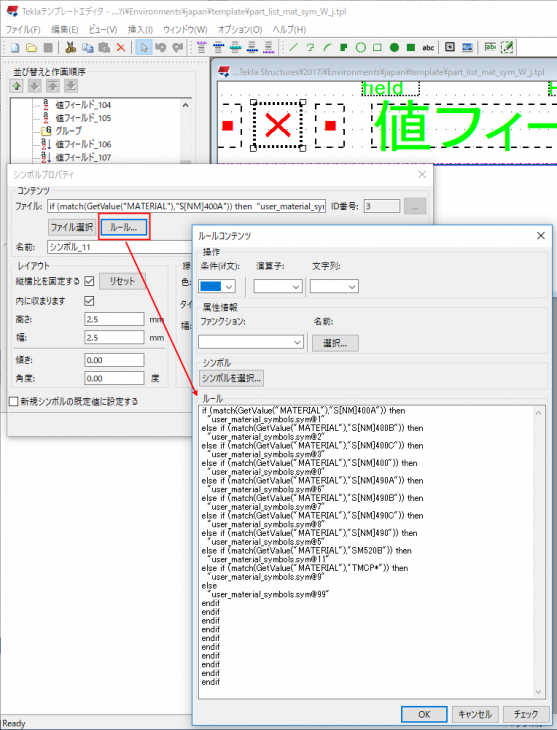Screen dimensions: 557x730
Task: Open the 挿入(I) menu
Action: tap(140, 30)
